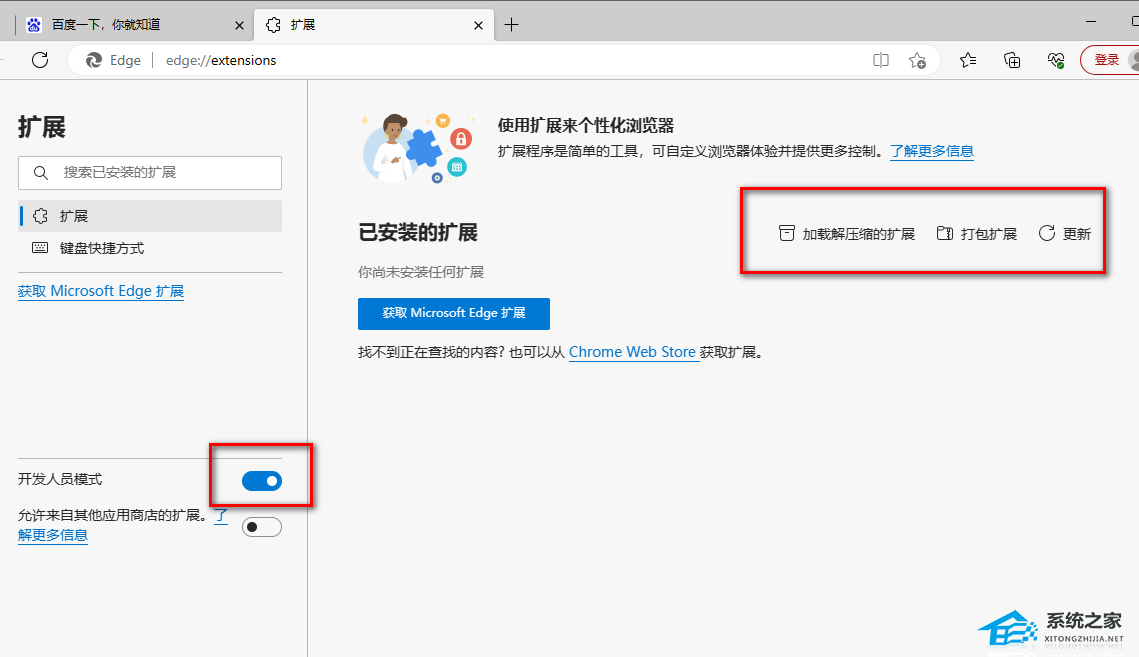Open split screen view icon

coord(880,60)
